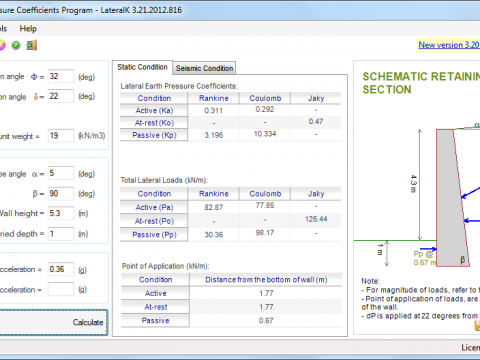Click the friction angle Φ input field
This screenshot has width=480, height=360.
(x=61, y=76)
